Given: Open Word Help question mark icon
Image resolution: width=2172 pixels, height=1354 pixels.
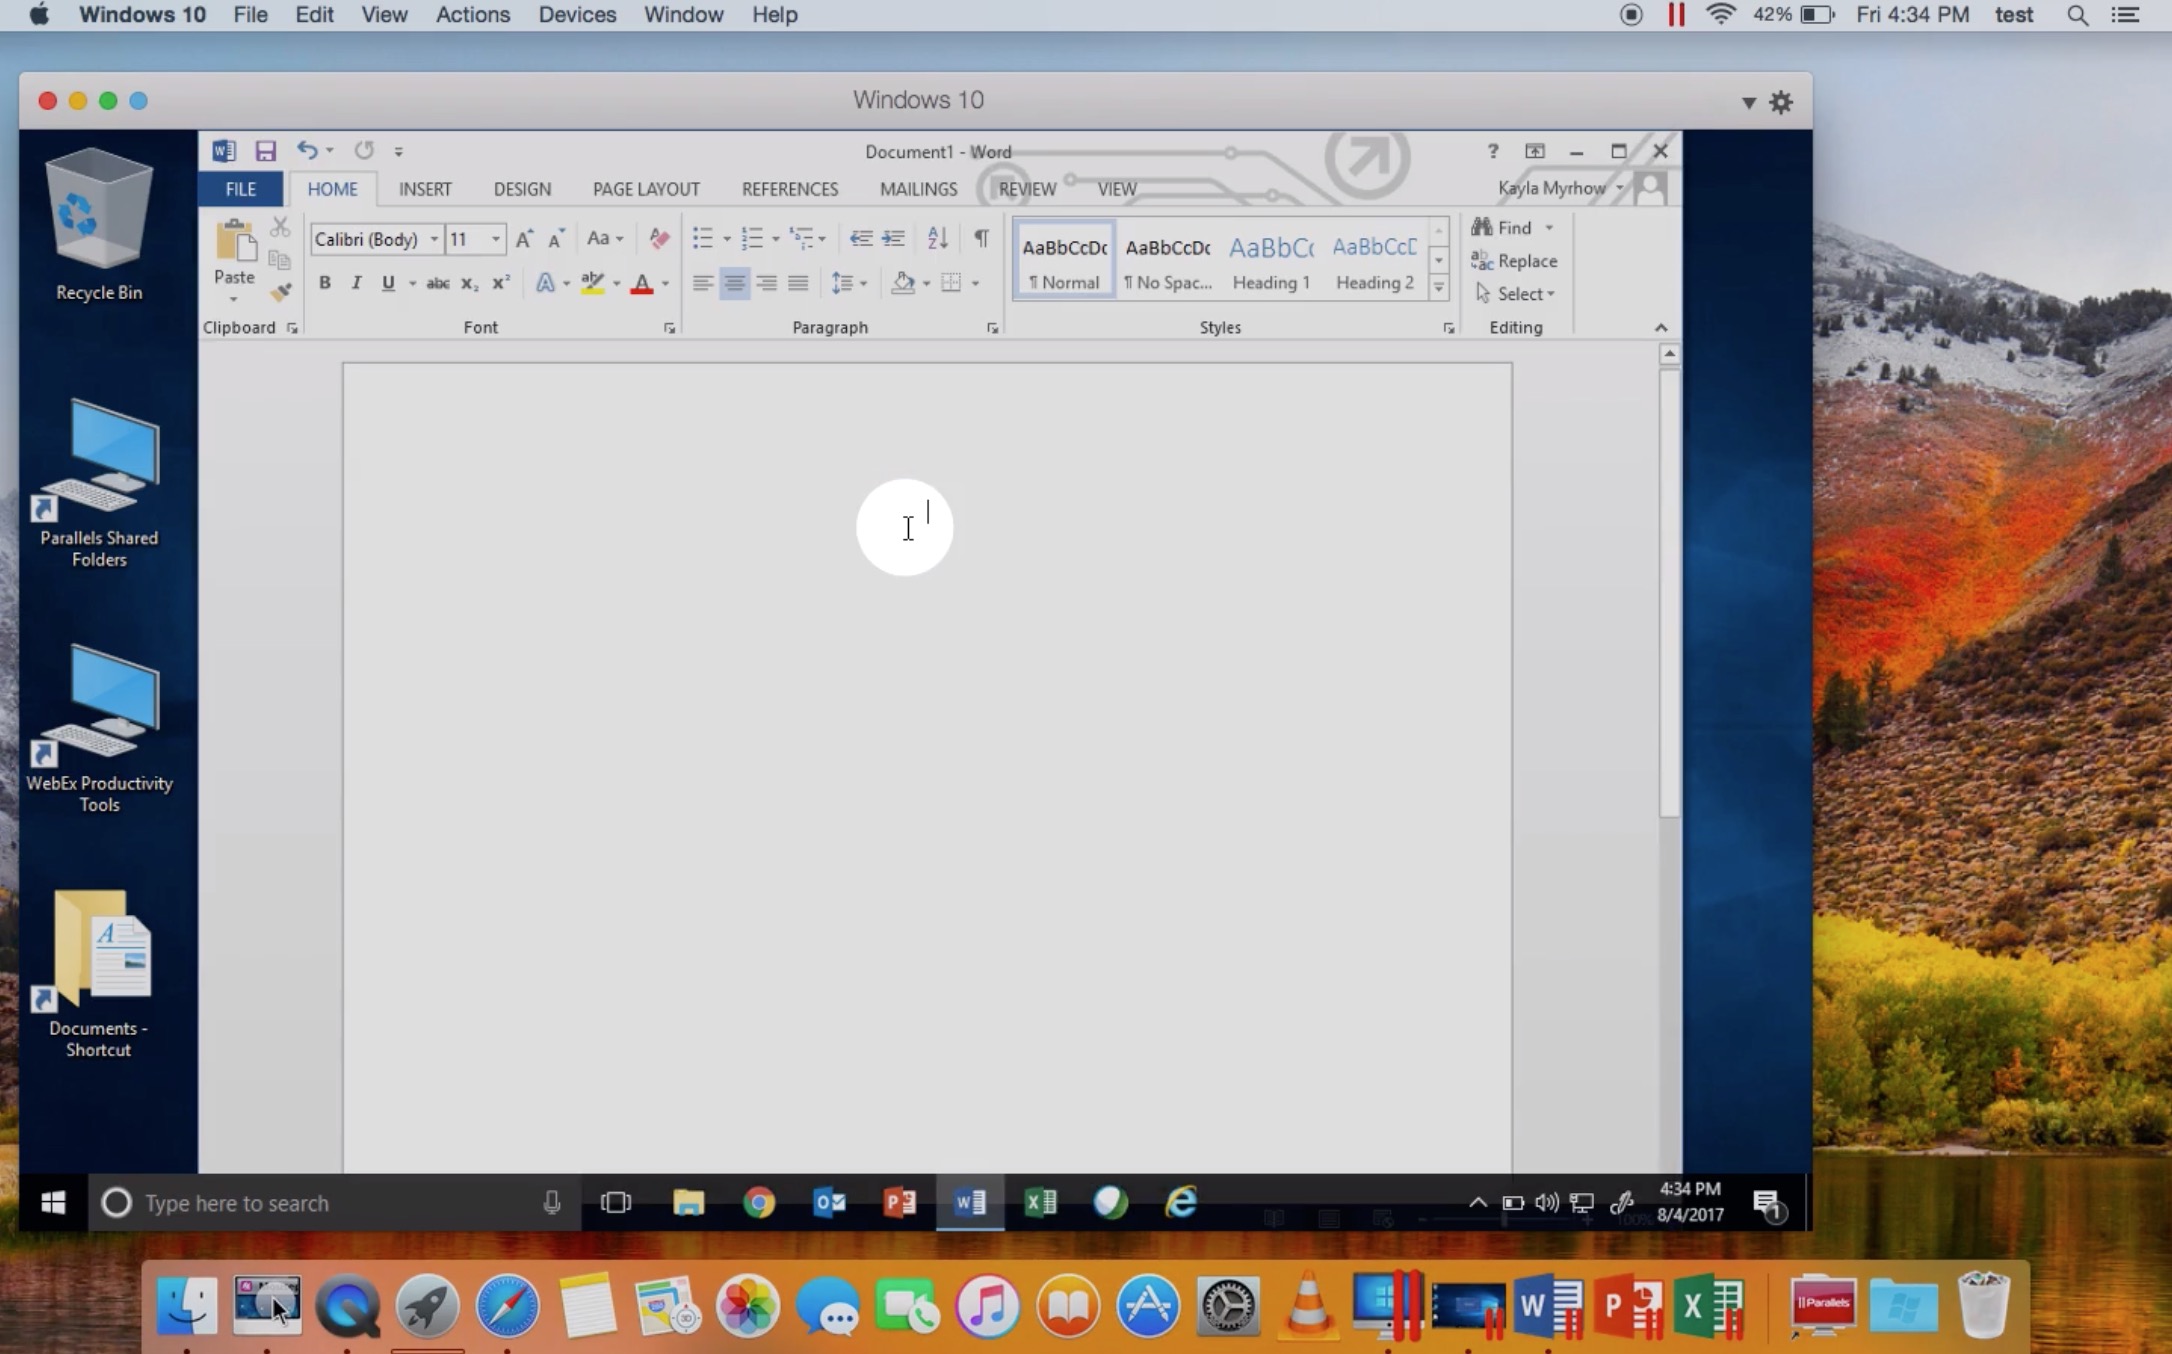Looking at the screenshot, I should [1493, 151].
